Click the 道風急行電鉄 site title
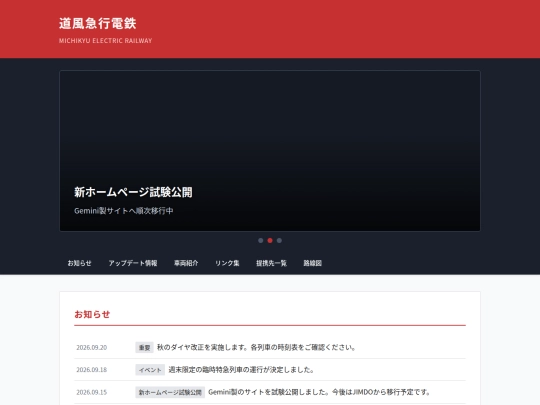This screenshot has height=405, width=540. click(x=97, y=23)
